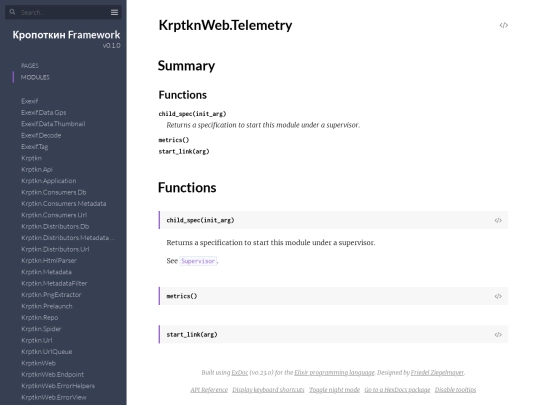Click the metrics() detail heading
This screenshot has width=540, height=405.
point(182,296)
